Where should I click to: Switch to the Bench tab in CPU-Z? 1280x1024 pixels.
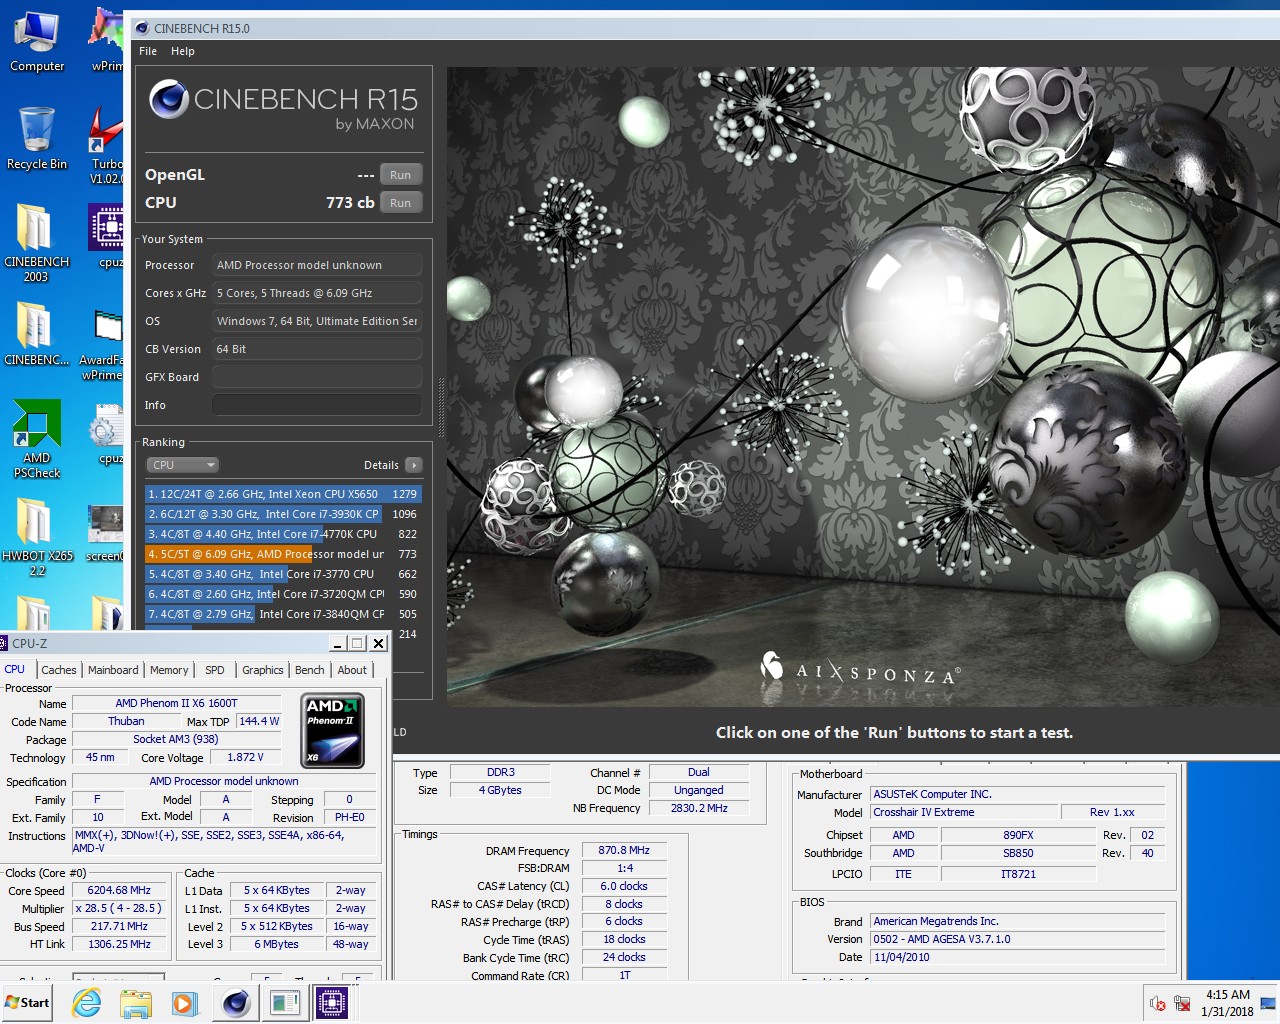point(310,670)
